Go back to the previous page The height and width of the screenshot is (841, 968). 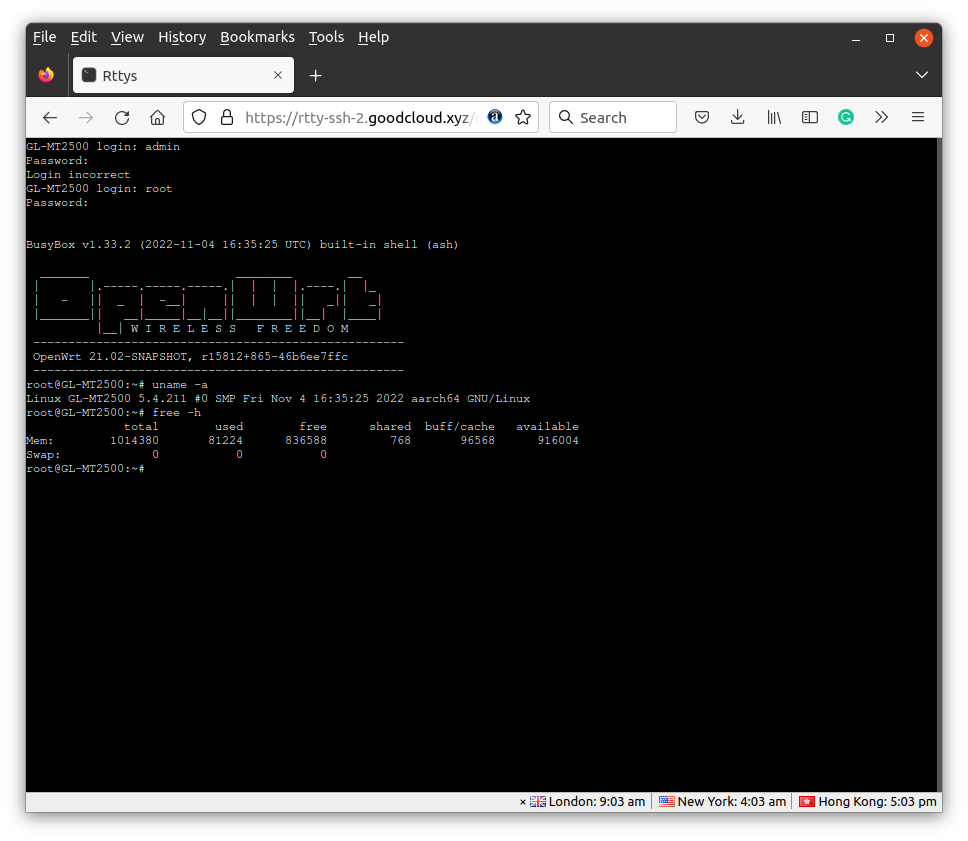pos(50,117)
